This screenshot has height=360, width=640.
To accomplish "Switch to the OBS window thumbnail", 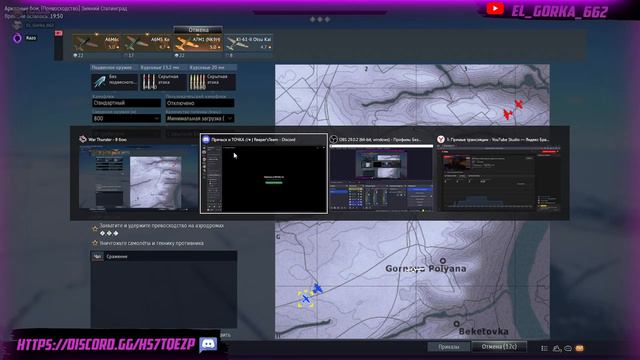I will (381, 178).
